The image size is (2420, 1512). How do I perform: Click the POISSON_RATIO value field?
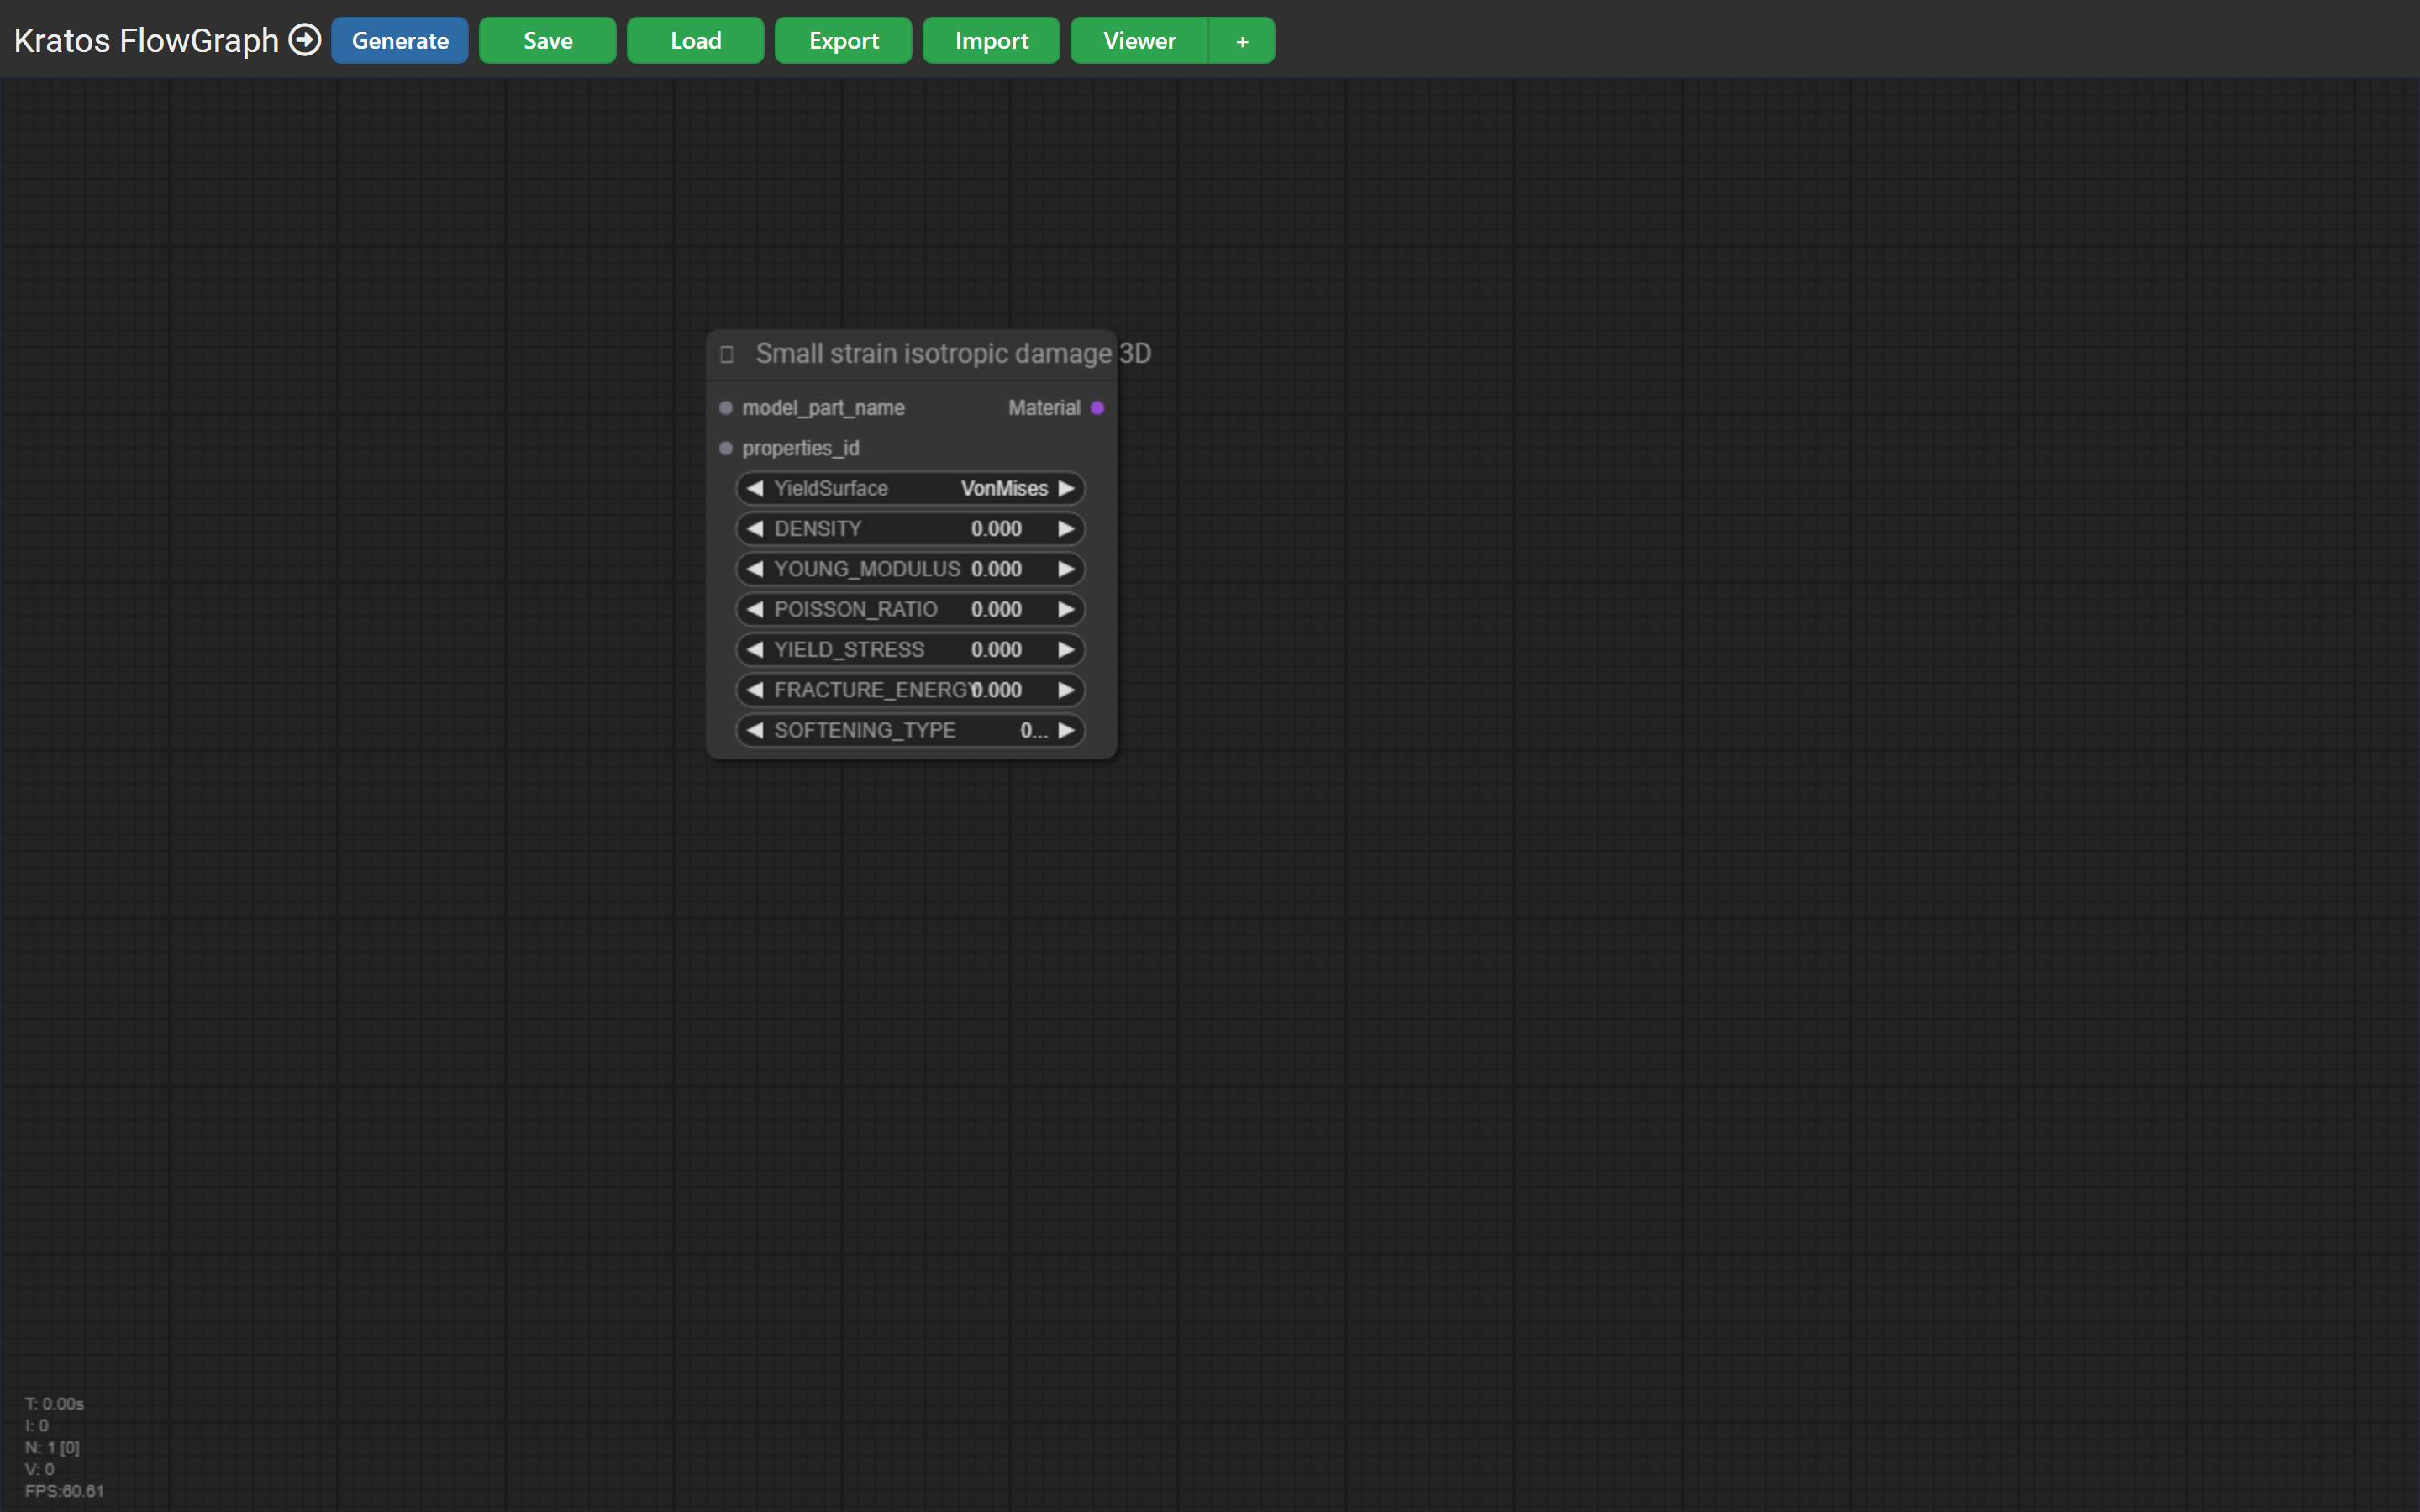coord(996,609)
